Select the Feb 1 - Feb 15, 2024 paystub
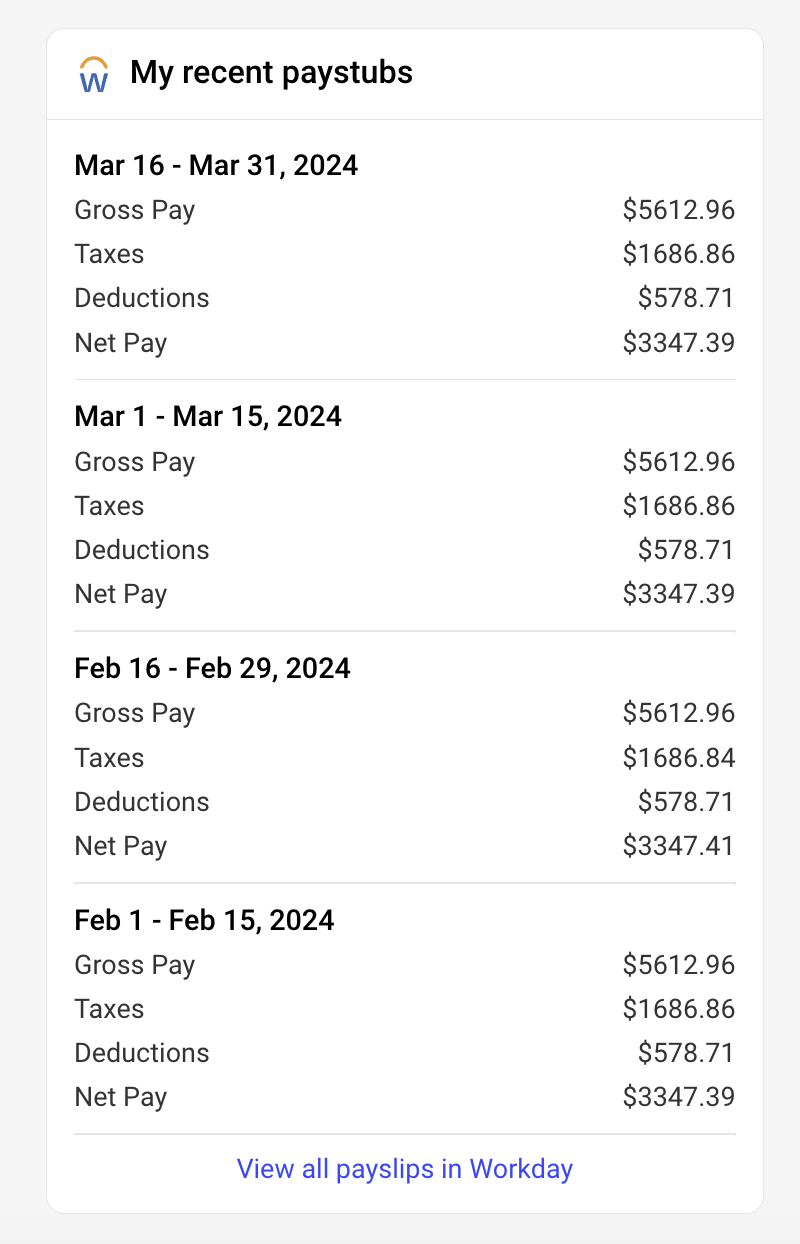The image size is (800, 1244). coord(204,920)
